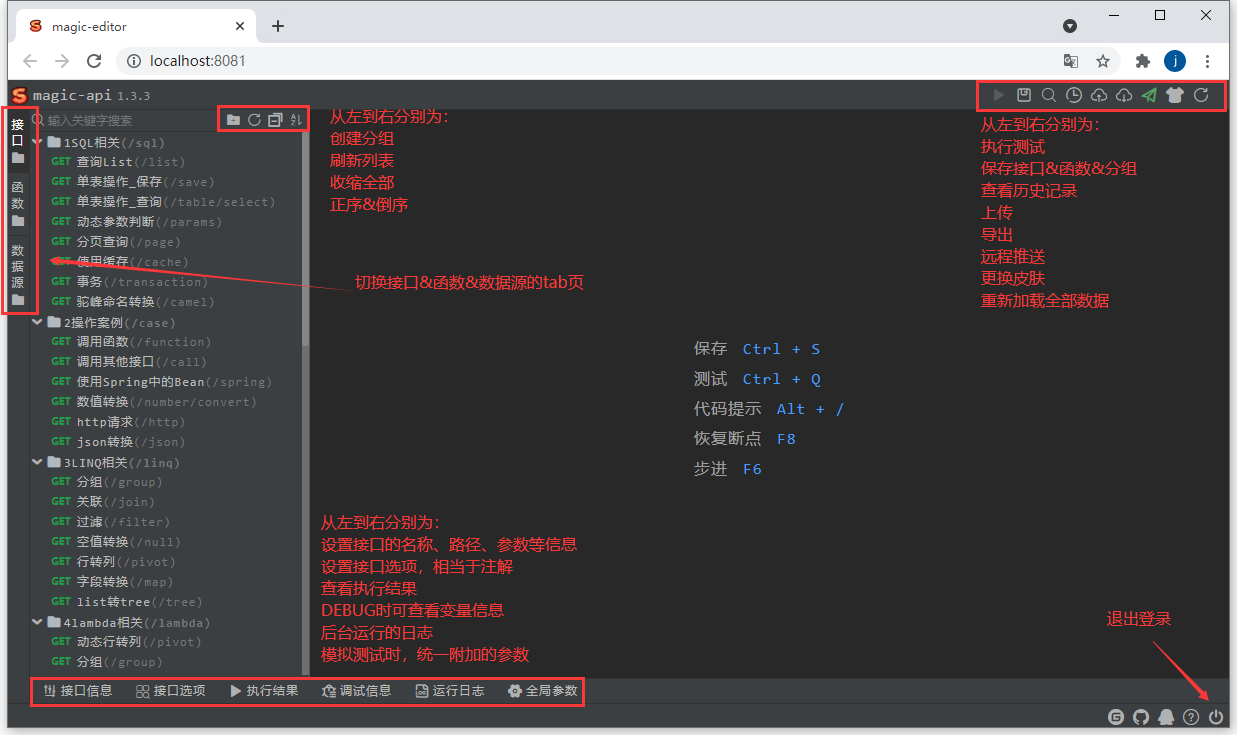Click the GitHub icon in the status bar
The image size is (1237, 735).
point(1141,716)
